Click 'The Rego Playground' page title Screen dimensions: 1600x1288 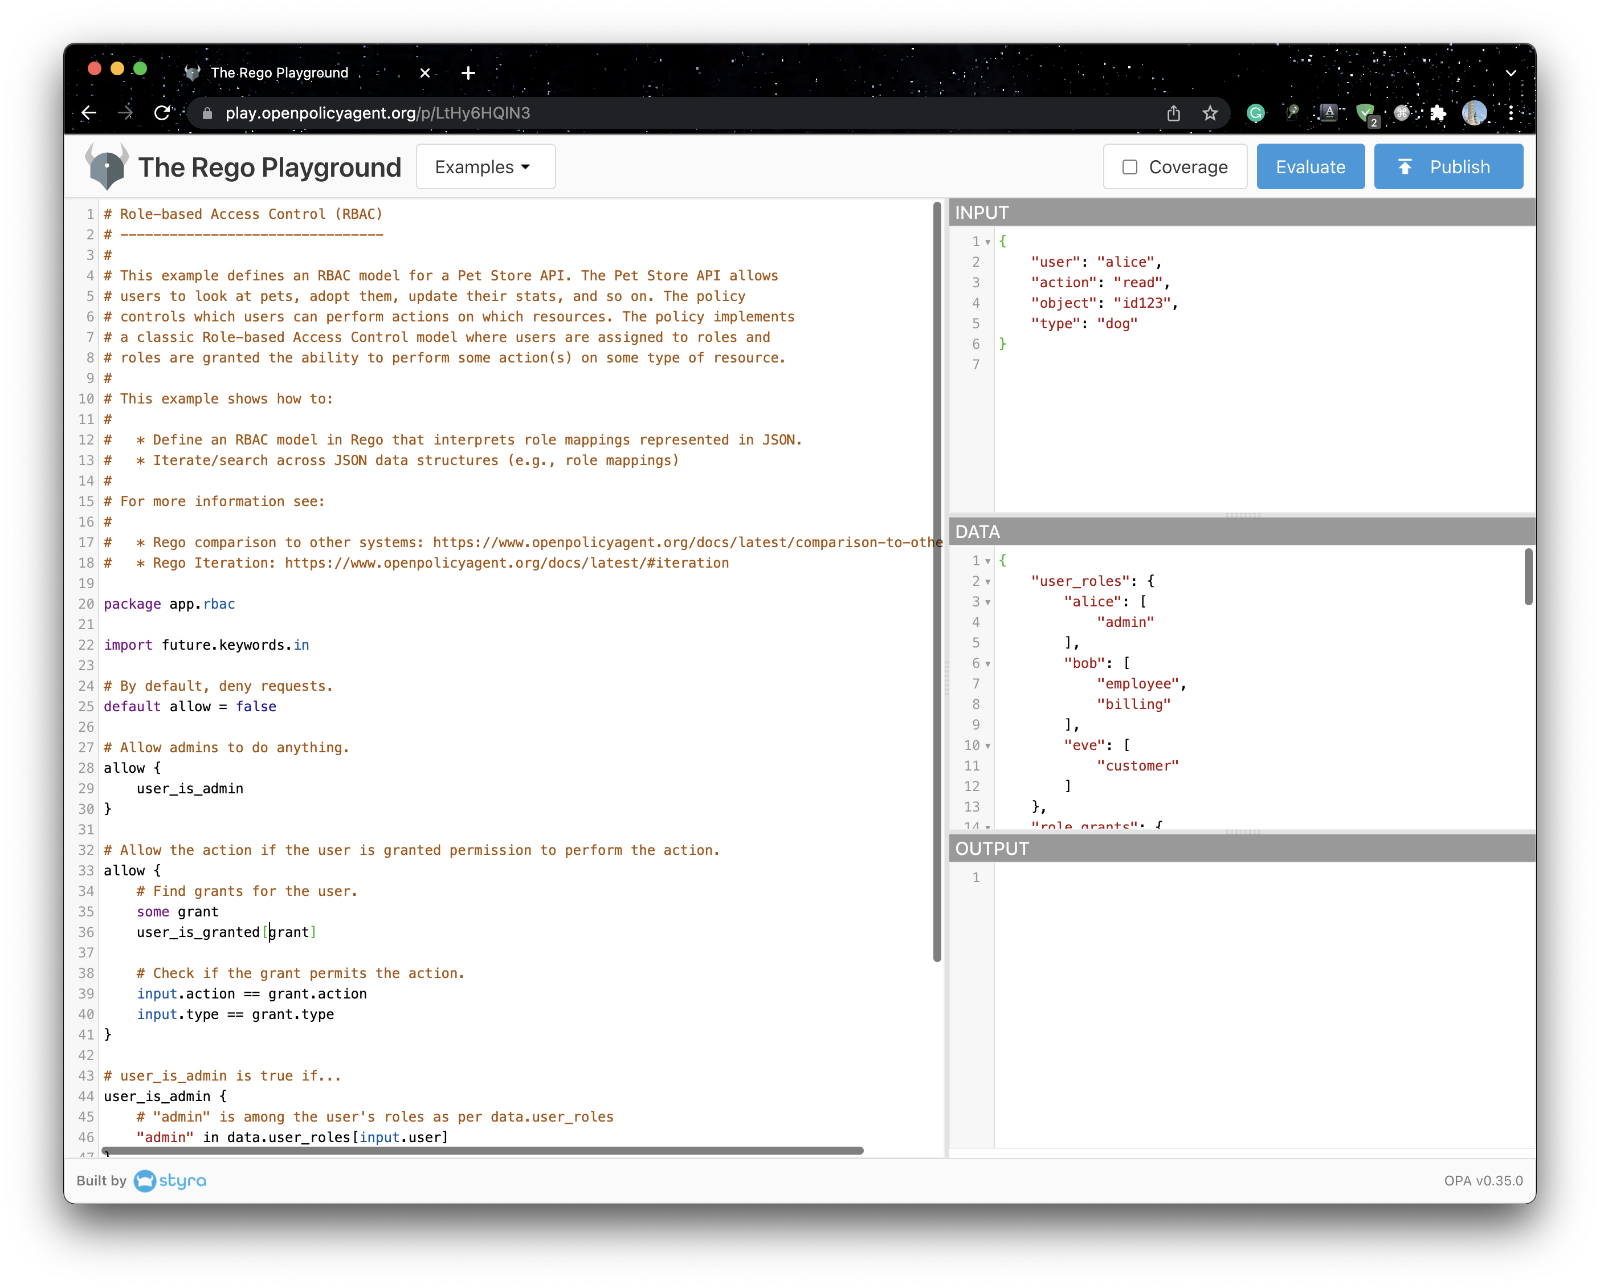coord(270,167)
